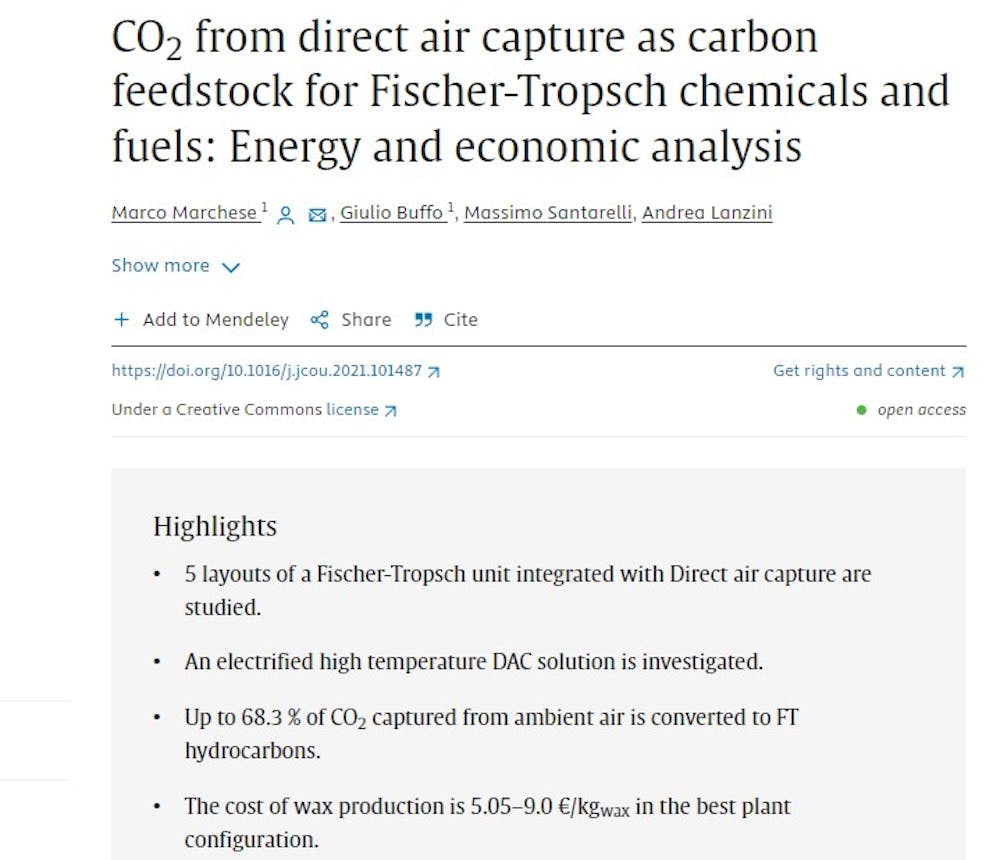
Task: Click the Cite button text
Action: 460,320
